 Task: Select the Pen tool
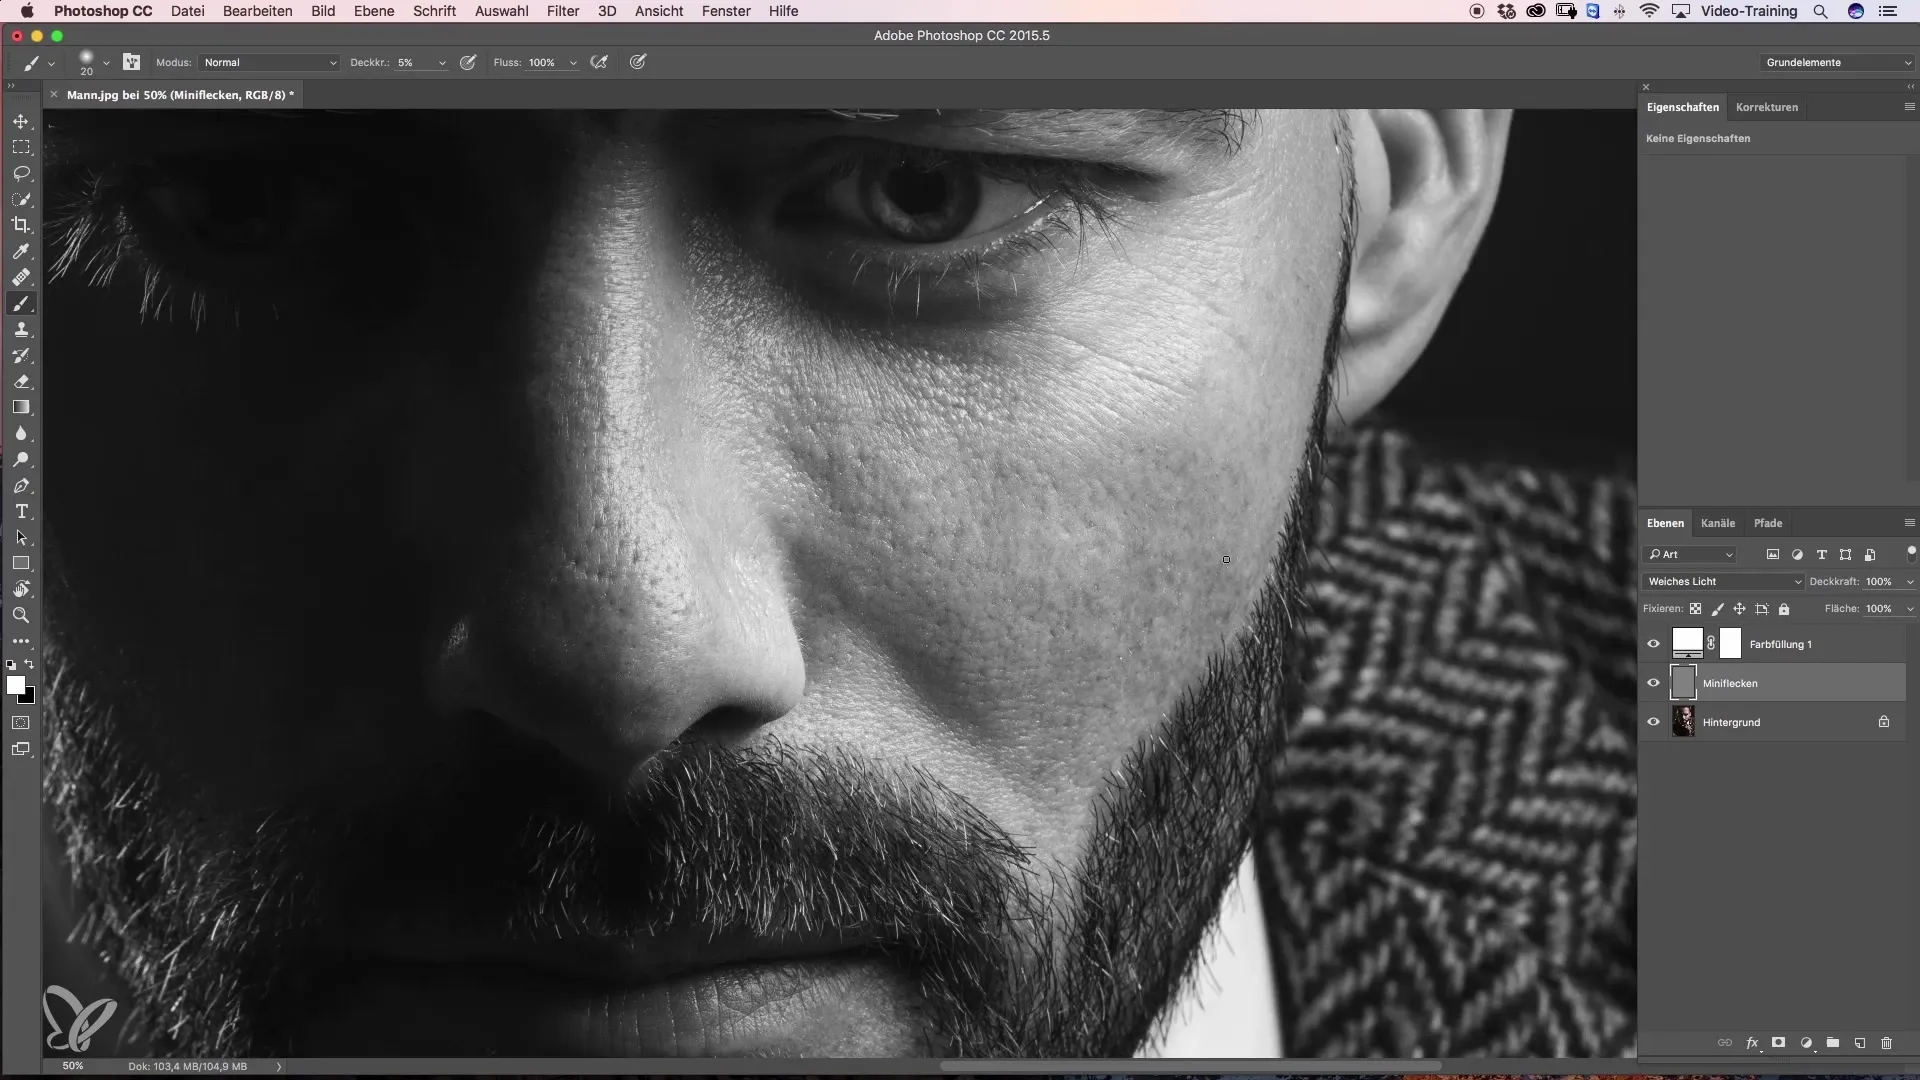[x=21, y=485]
